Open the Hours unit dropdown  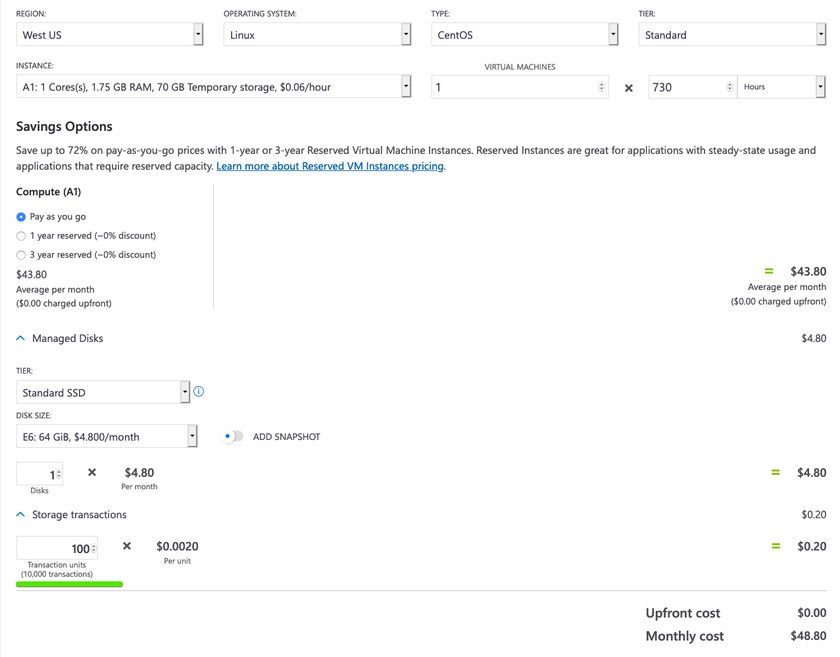[x=781, y=87]
